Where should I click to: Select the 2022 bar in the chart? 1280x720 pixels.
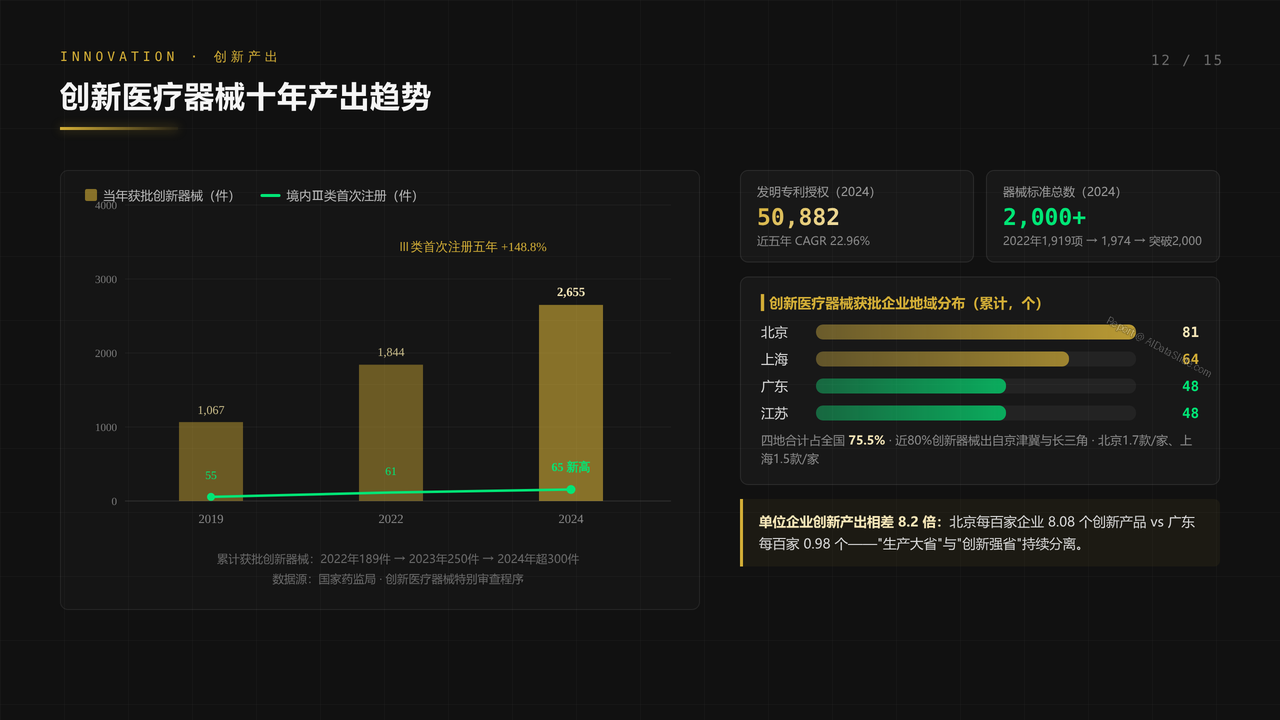391,433
